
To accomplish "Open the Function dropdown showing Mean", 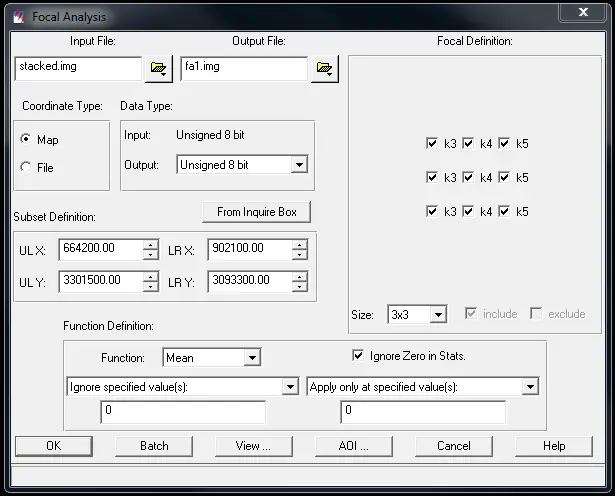I will (252, 358).
